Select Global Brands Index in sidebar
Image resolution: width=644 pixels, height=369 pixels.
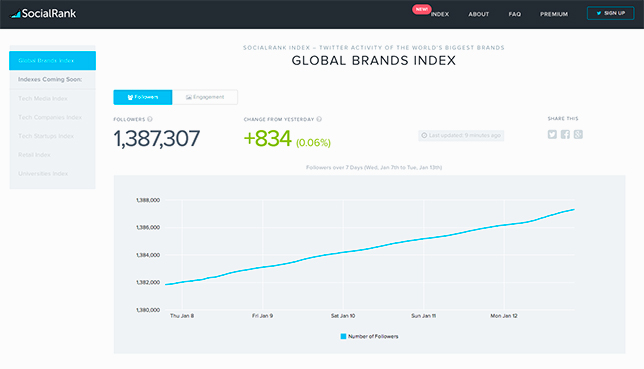tap(53, 60)
